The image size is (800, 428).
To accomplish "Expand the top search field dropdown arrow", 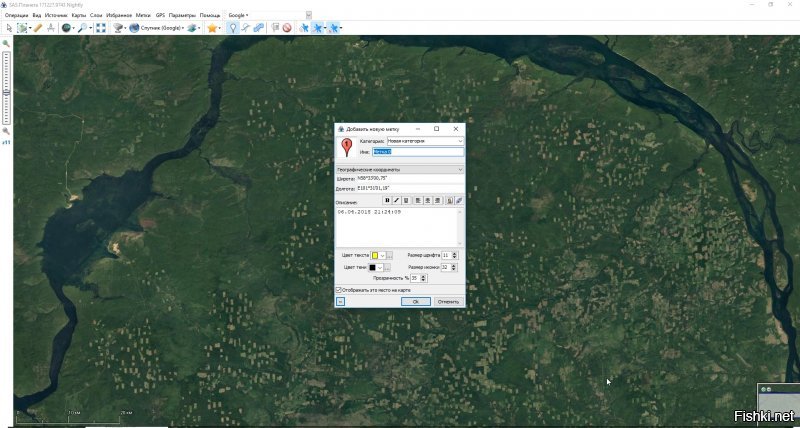I will point(309,15).
